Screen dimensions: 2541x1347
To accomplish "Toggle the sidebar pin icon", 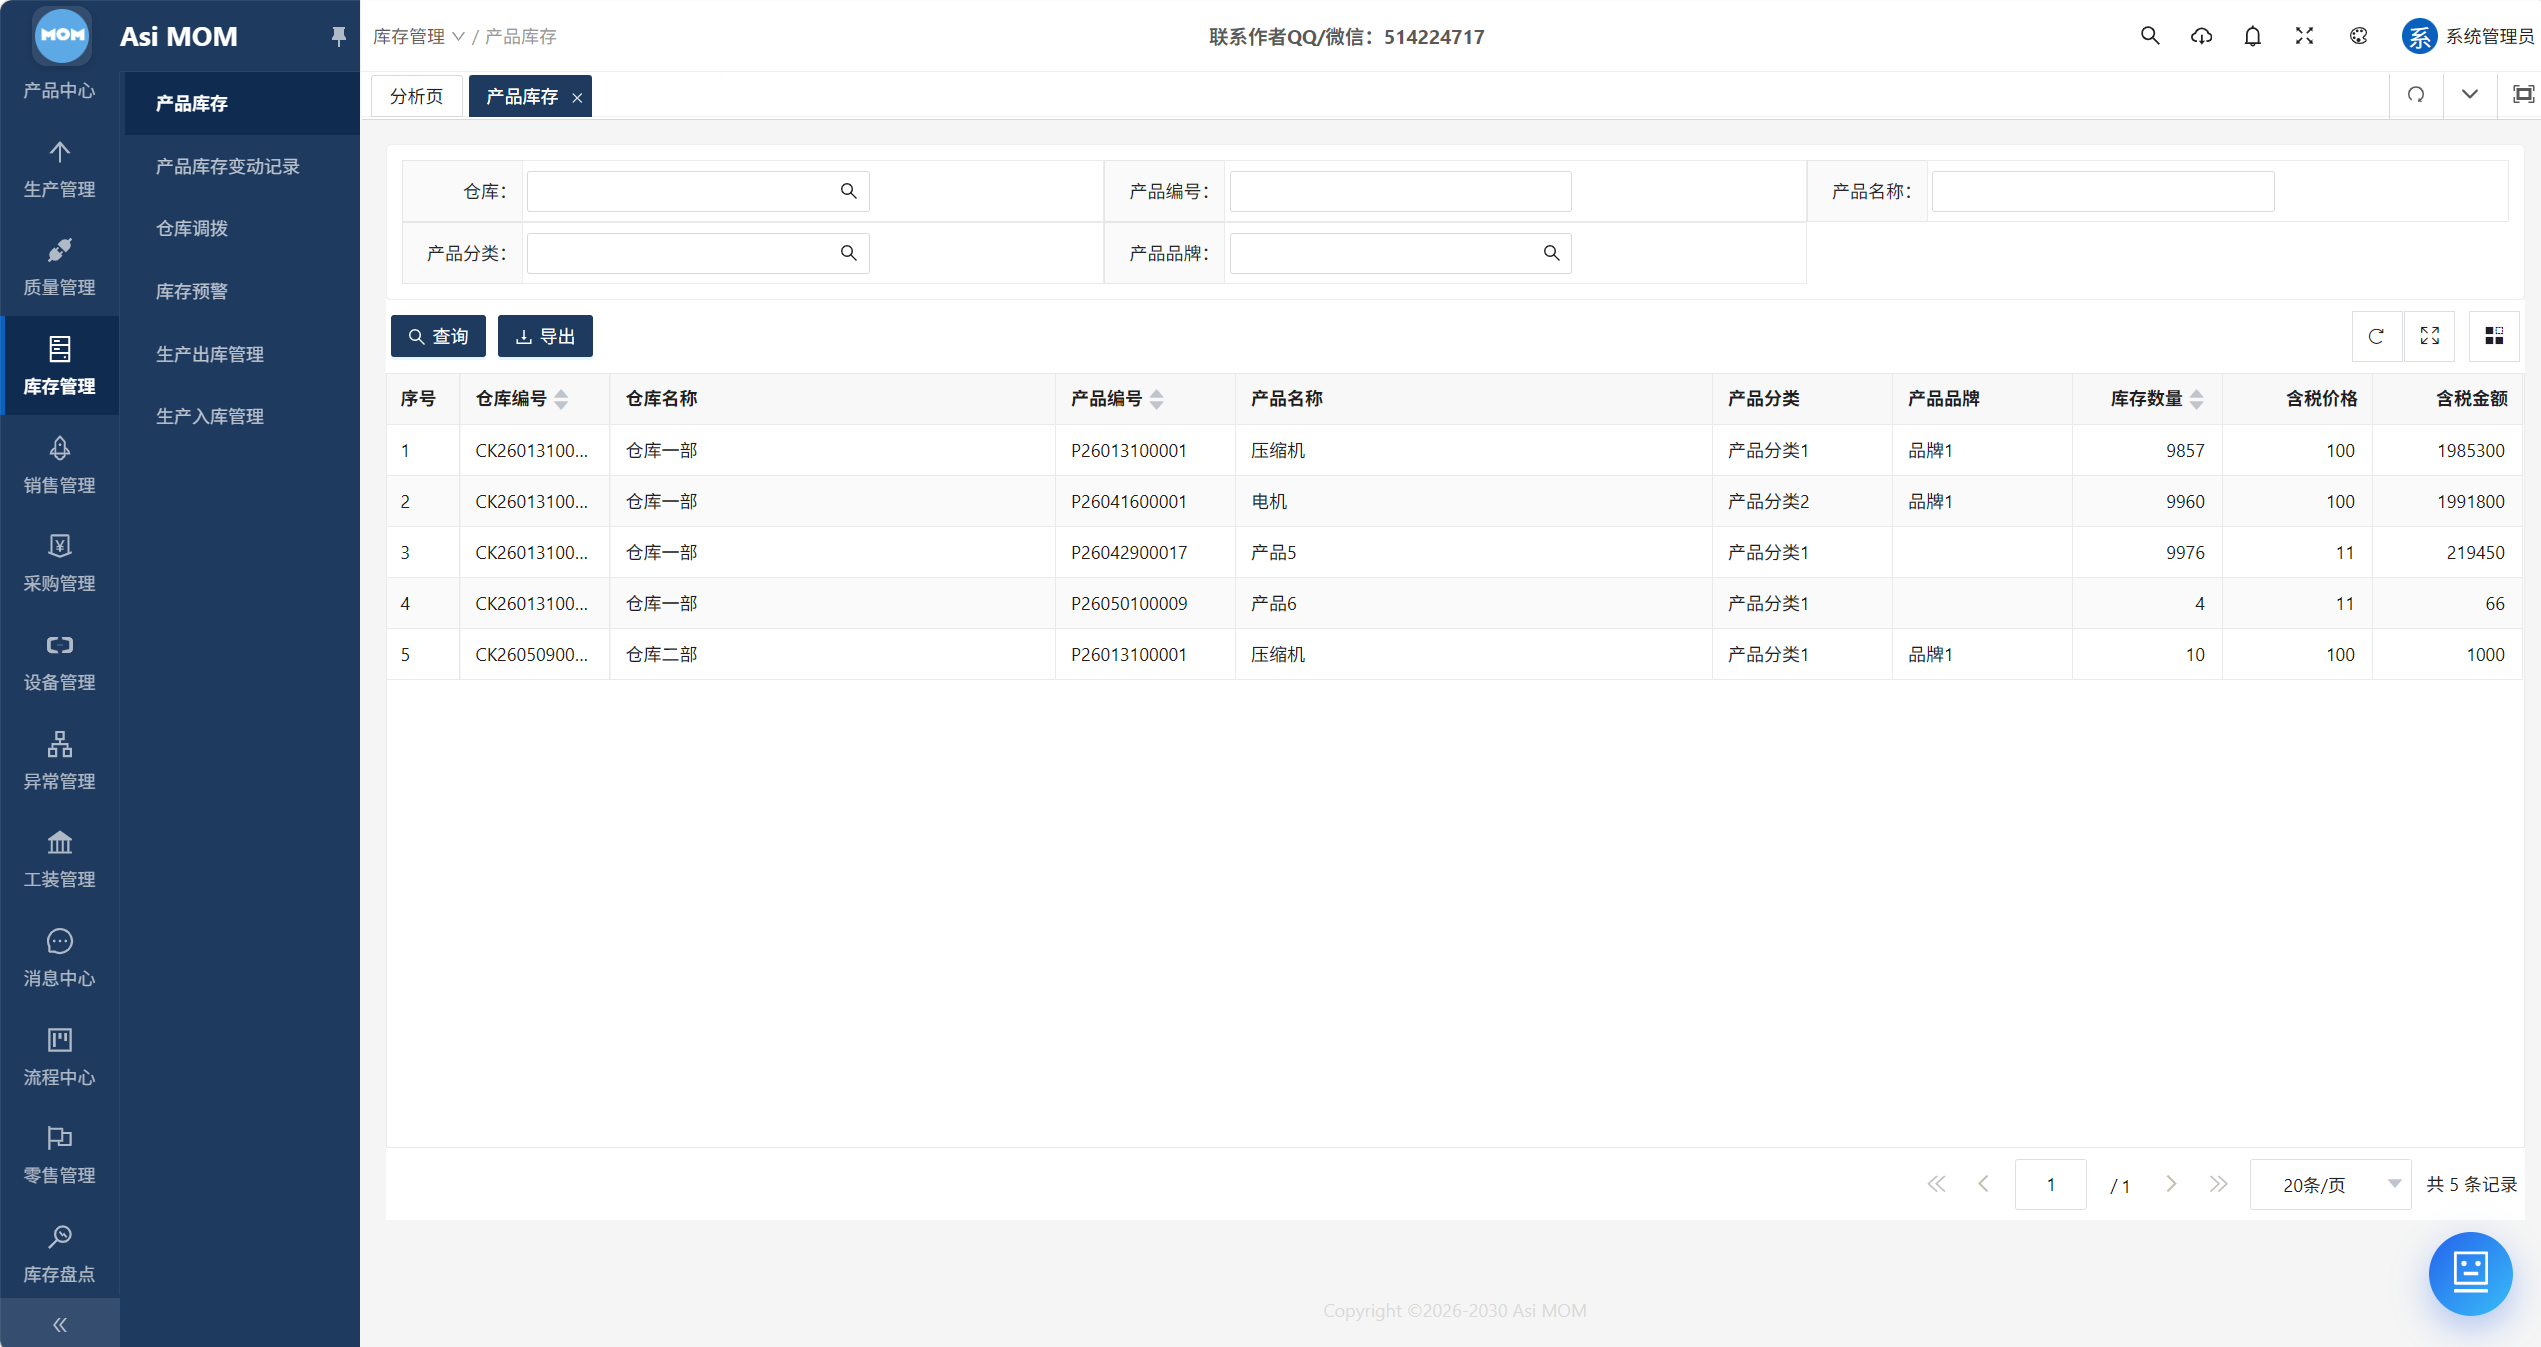I will pyautogui.click(x=338, y=36).
